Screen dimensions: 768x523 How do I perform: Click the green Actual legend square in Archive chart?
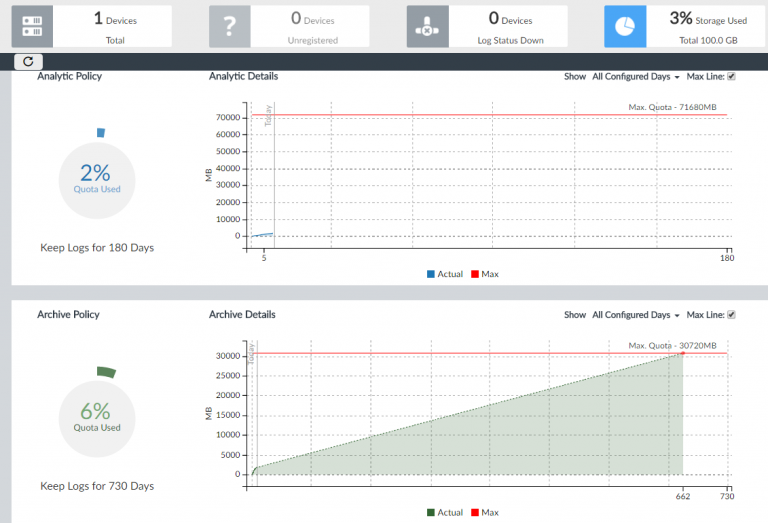(431, 512)
